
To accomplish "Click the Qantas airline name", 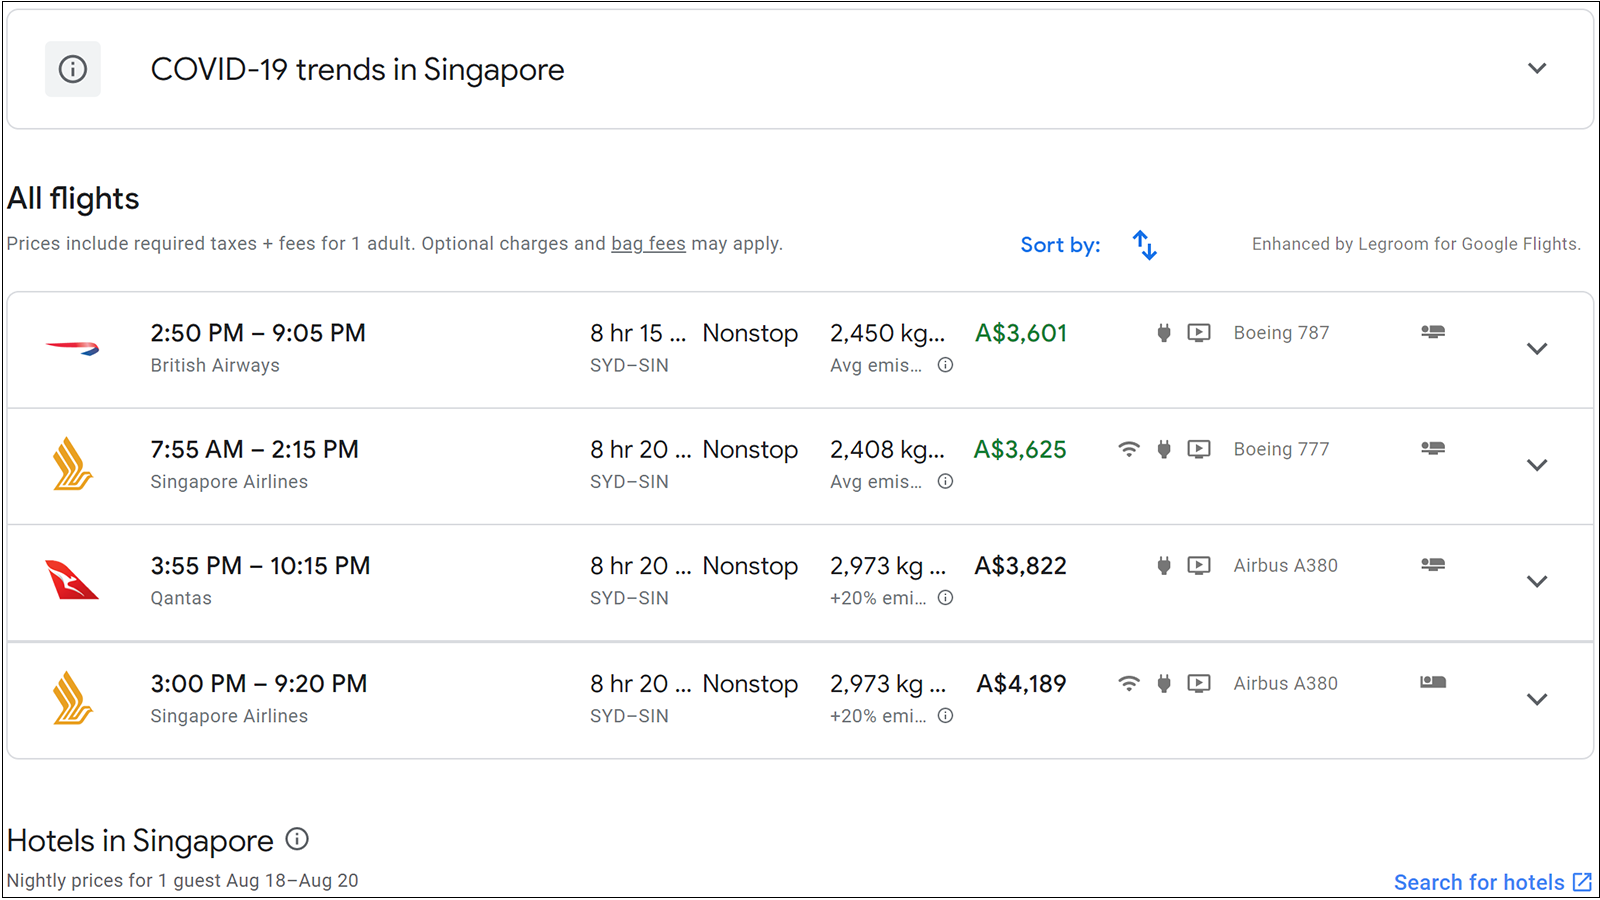I will pyautogui.click(x=181, y=598).
